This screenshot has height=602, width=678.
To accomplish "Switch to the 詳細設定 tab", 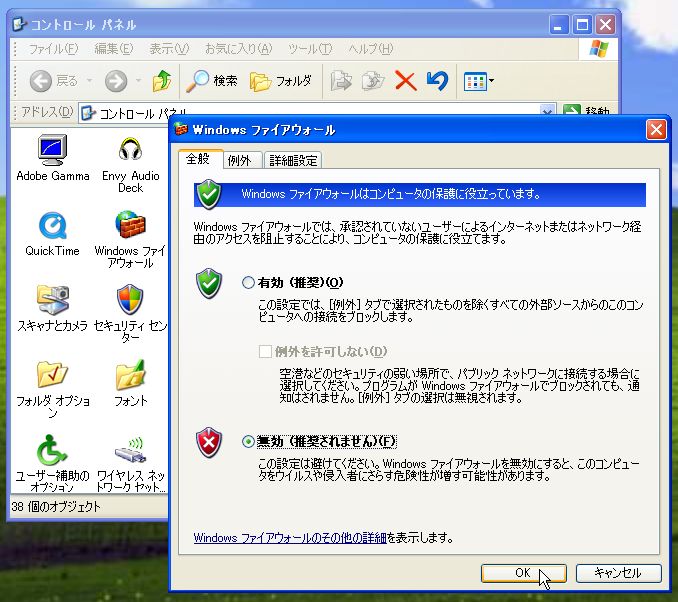I will (293, 161).
